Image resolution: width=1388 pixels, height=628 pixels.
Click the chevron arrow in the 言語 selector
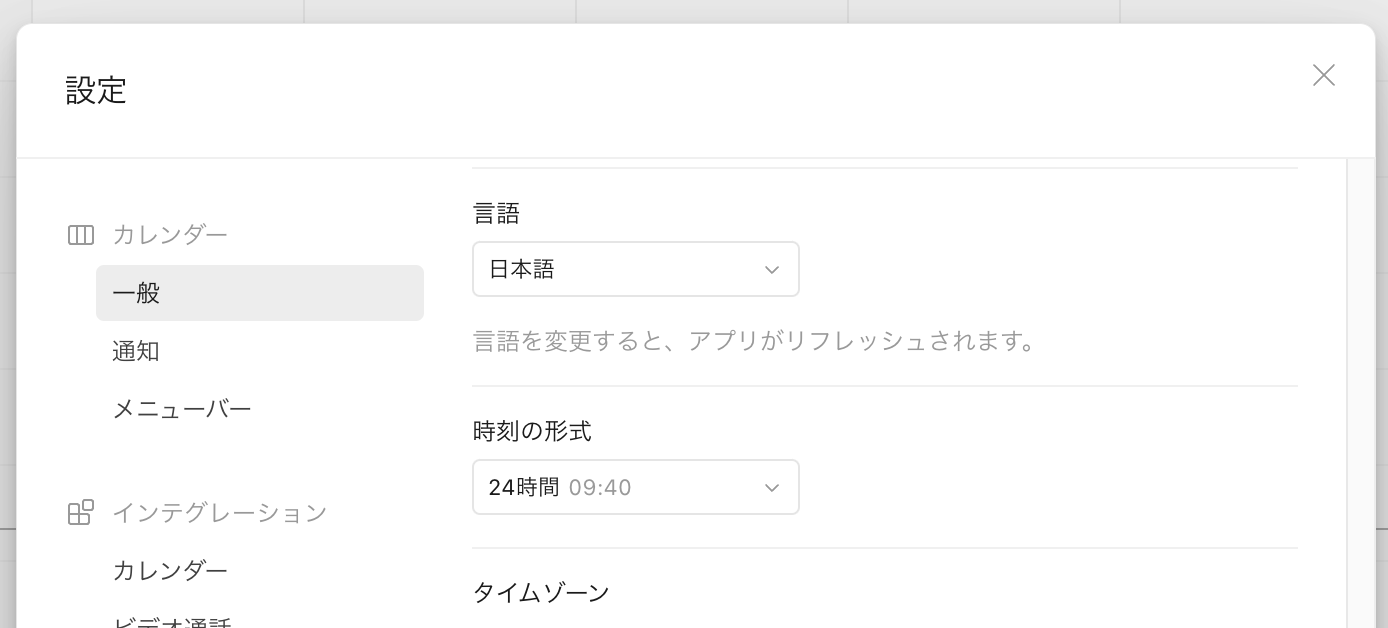pos(772,270)
